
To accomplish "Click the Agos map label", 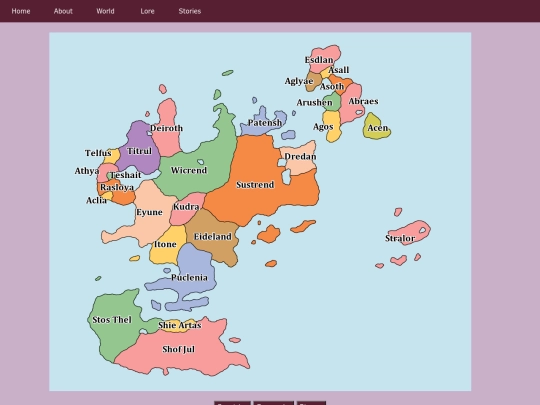I will tap(323, 127).
